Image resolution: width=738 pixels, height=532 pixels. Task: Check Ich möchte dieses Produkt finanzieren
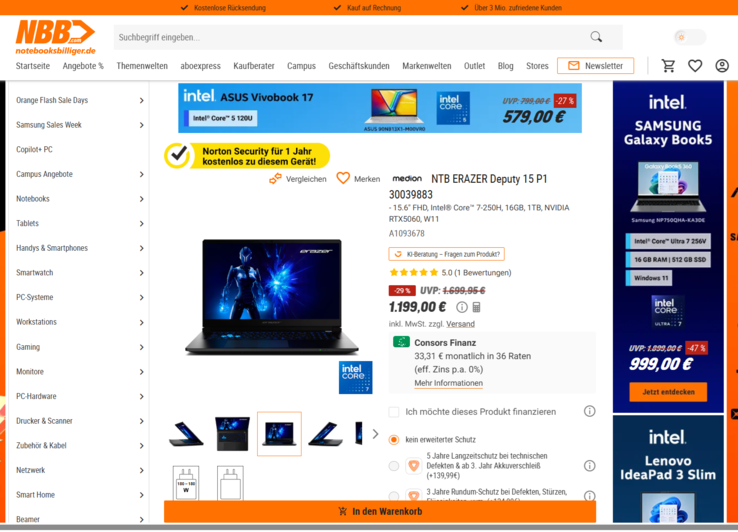point(394,411)
